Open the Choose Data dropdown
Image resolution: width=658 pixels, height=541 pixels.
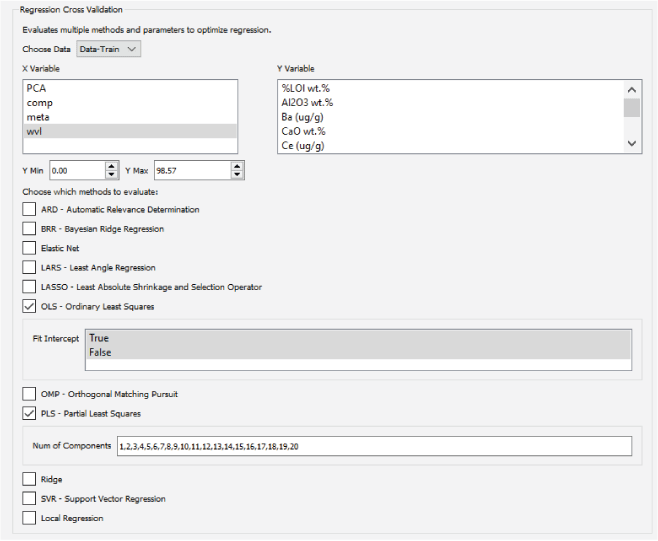pos(109,48)
